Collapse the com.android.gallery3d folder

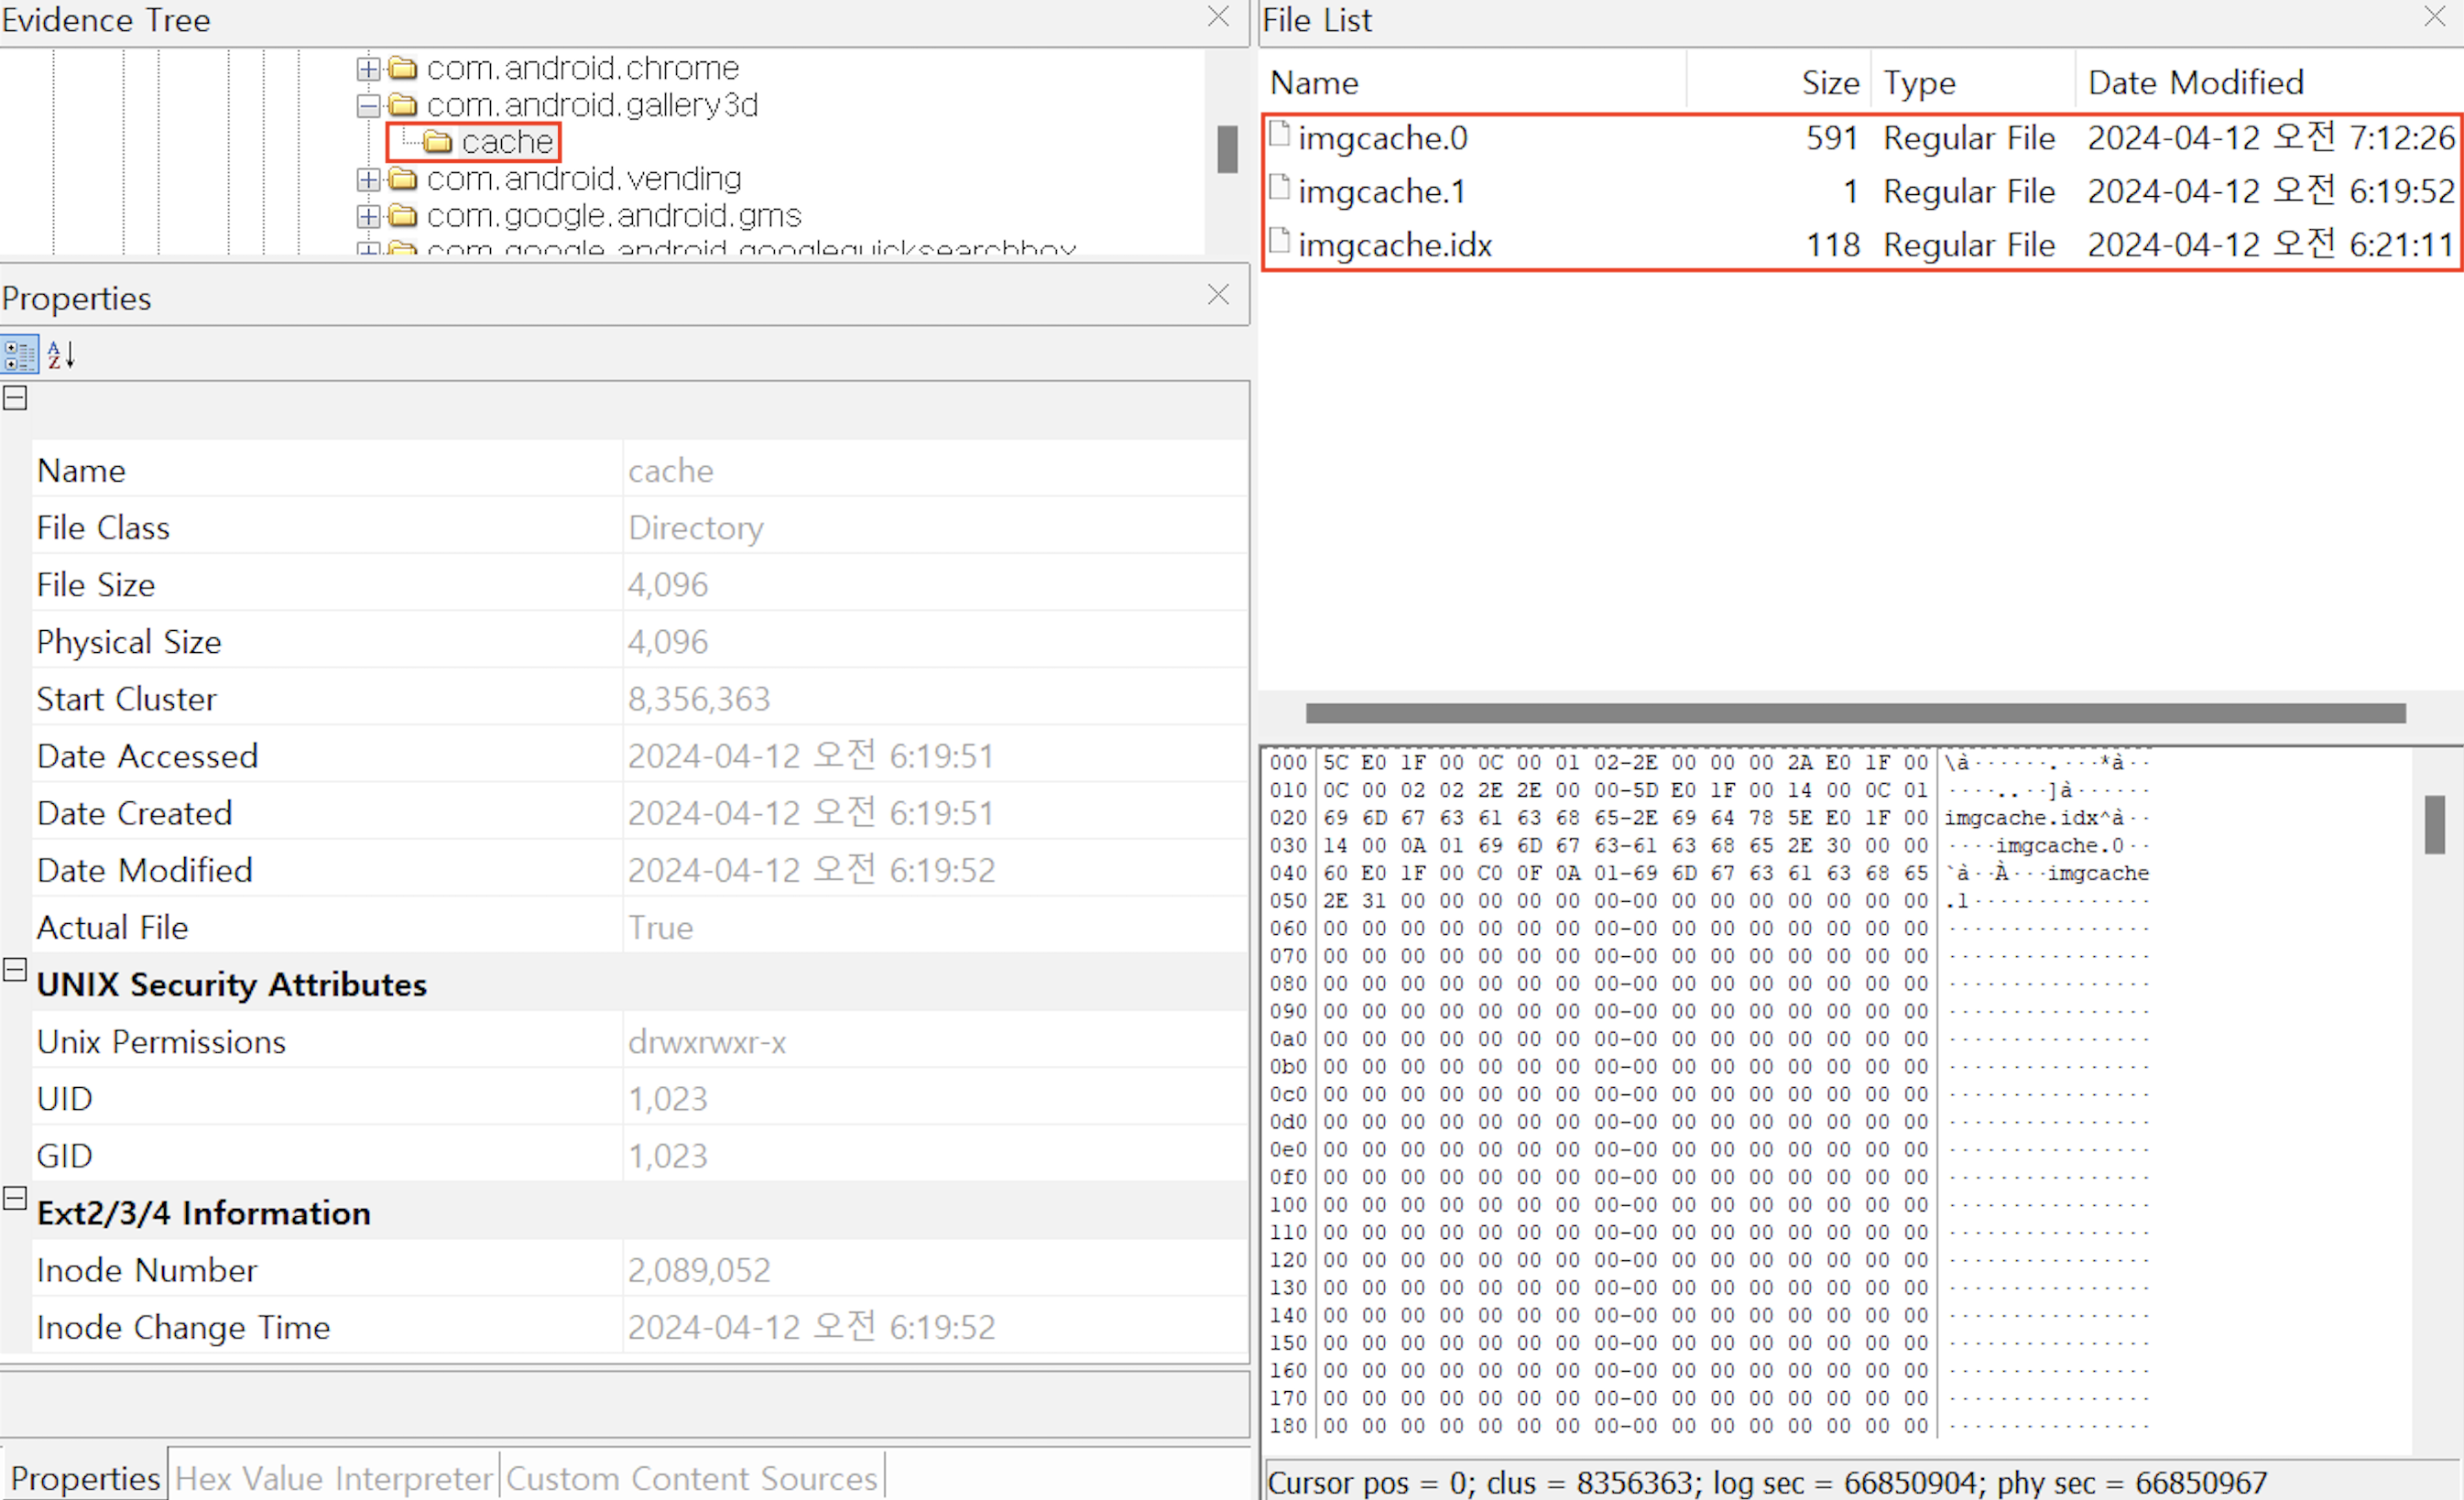(368, 106)
